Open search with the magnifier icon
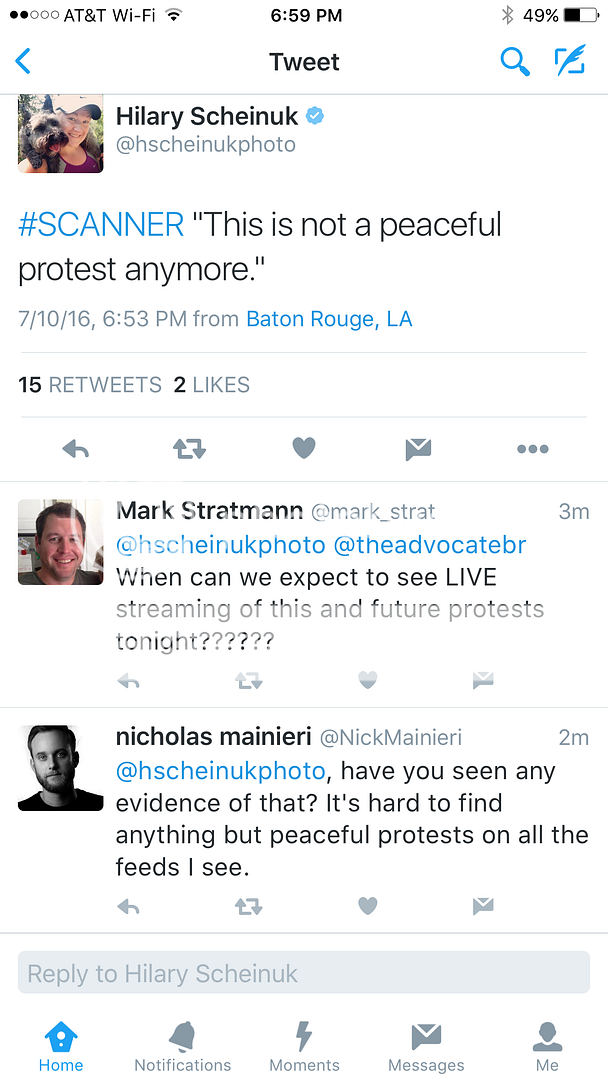Image resolution: width=608 pixels, height=1080 pixels. [514, 62]
